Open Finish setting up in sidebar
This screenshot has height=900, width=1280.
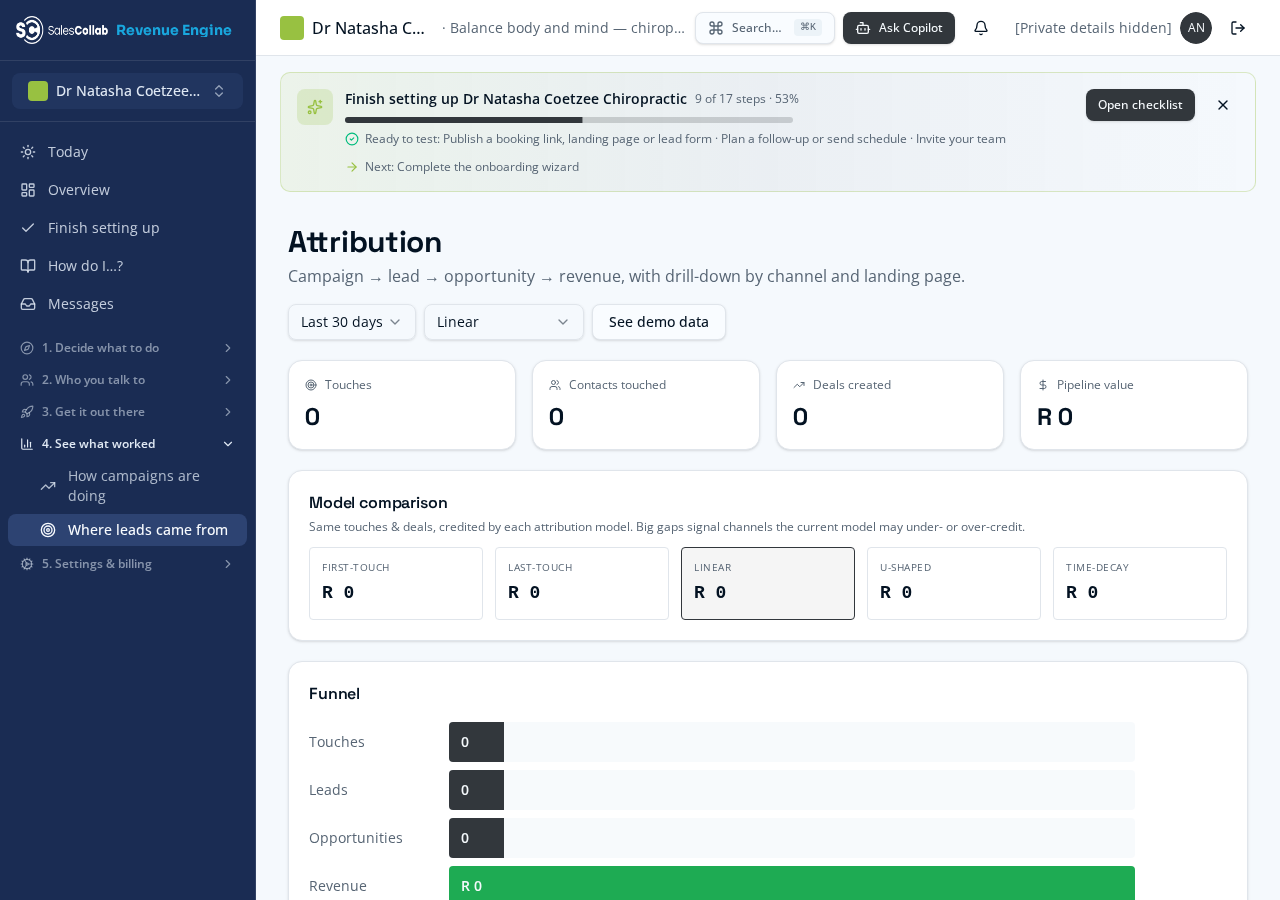128,228
